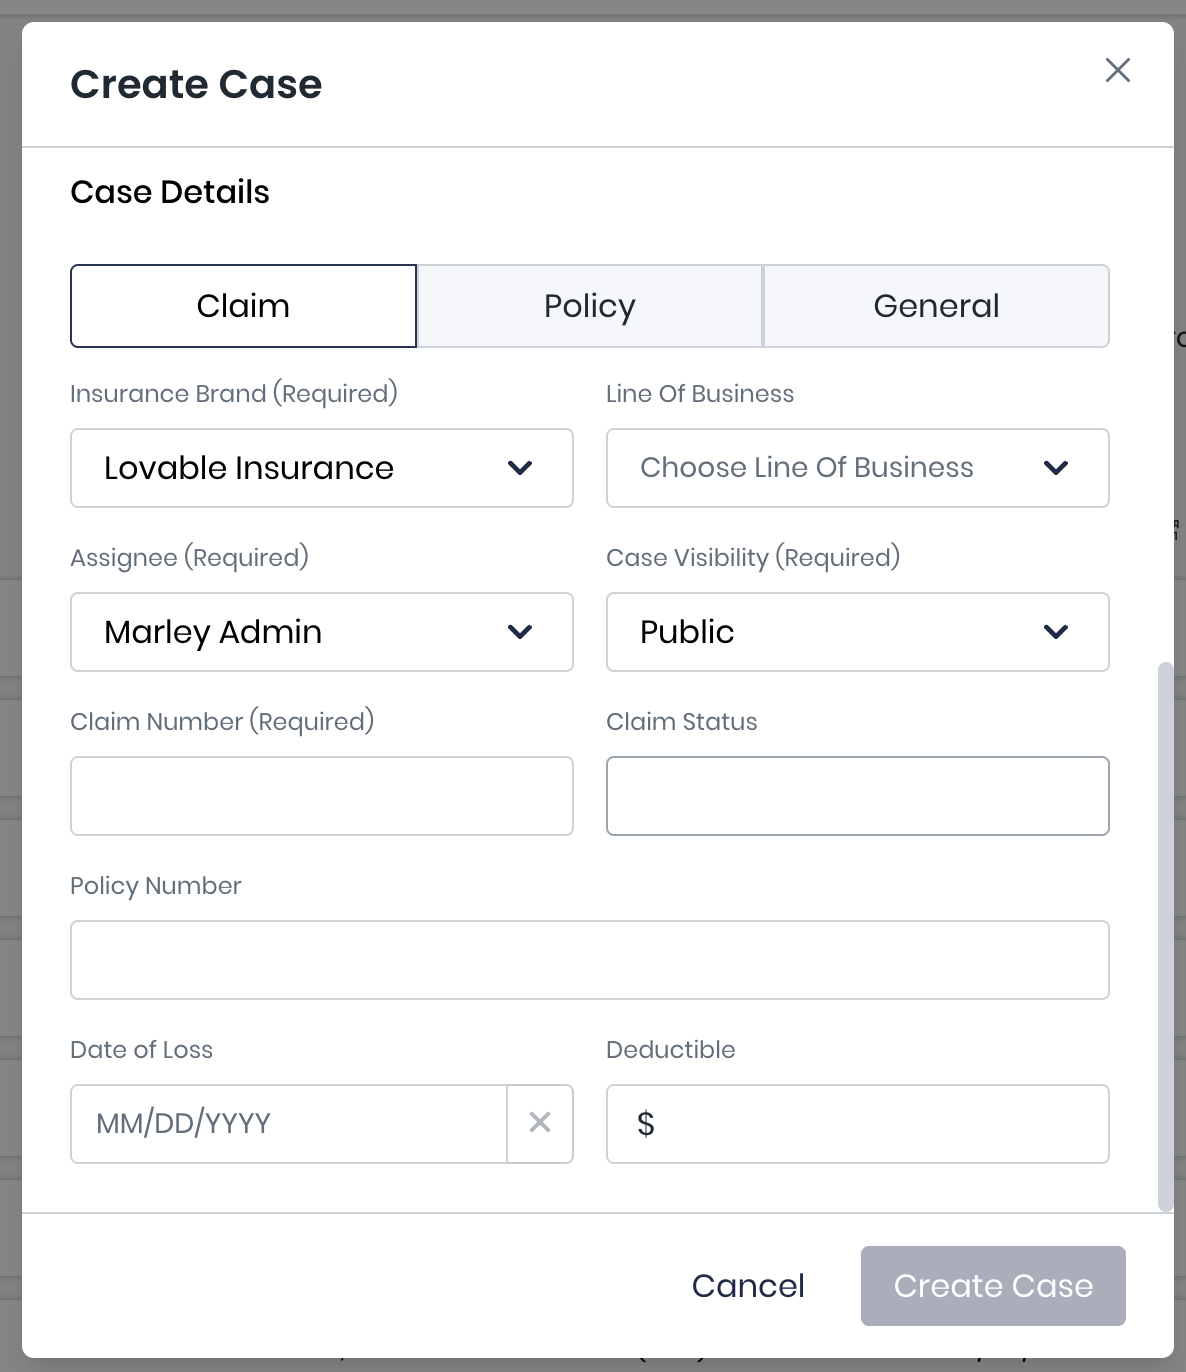Close the Create Case dialog
Screen dimensions: 1186x1372
pos(1117,70)
